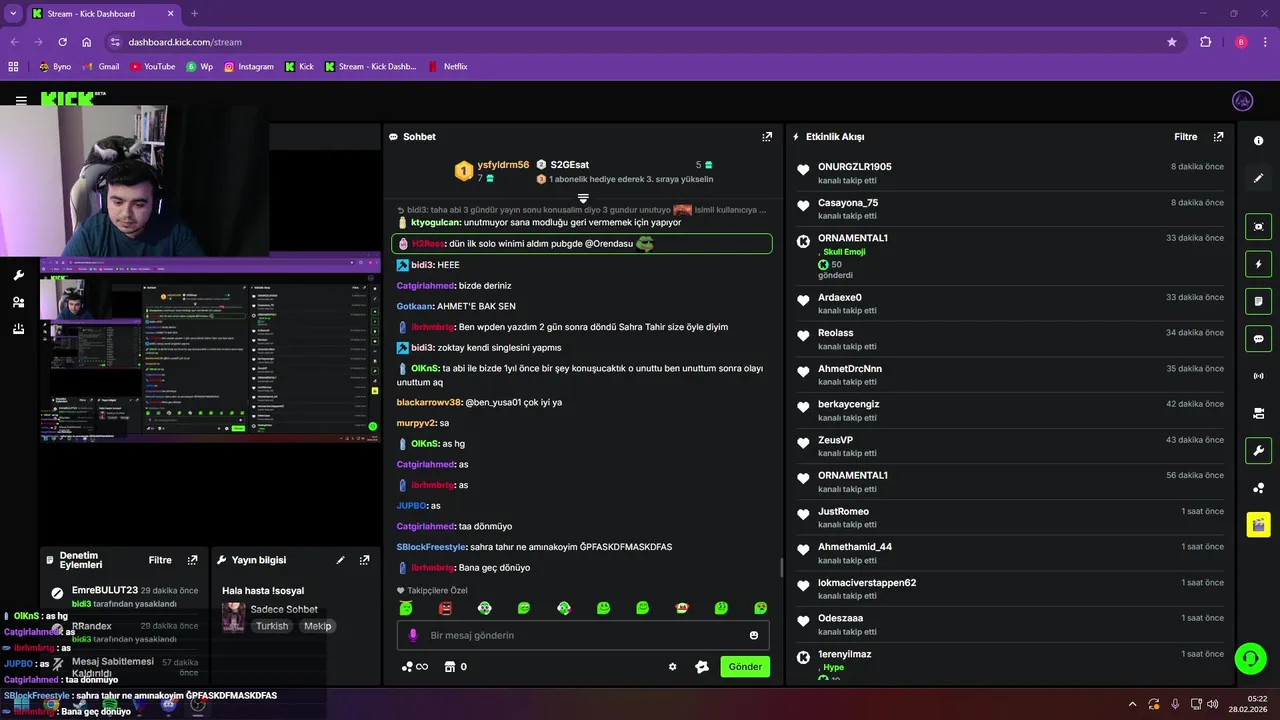Screen dimensions: 1280x720
Task: Open a new browser tab
Action: [x=195, y=14]
